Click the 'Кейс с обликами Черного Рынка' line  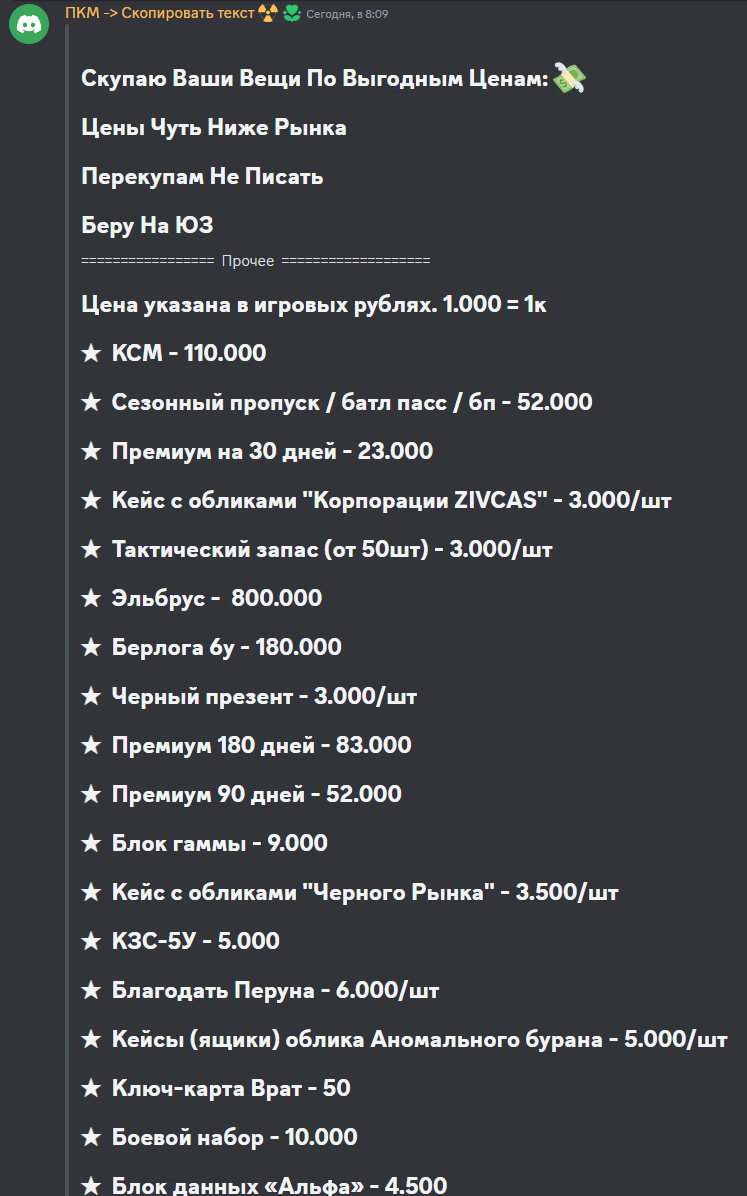(349, 892)
